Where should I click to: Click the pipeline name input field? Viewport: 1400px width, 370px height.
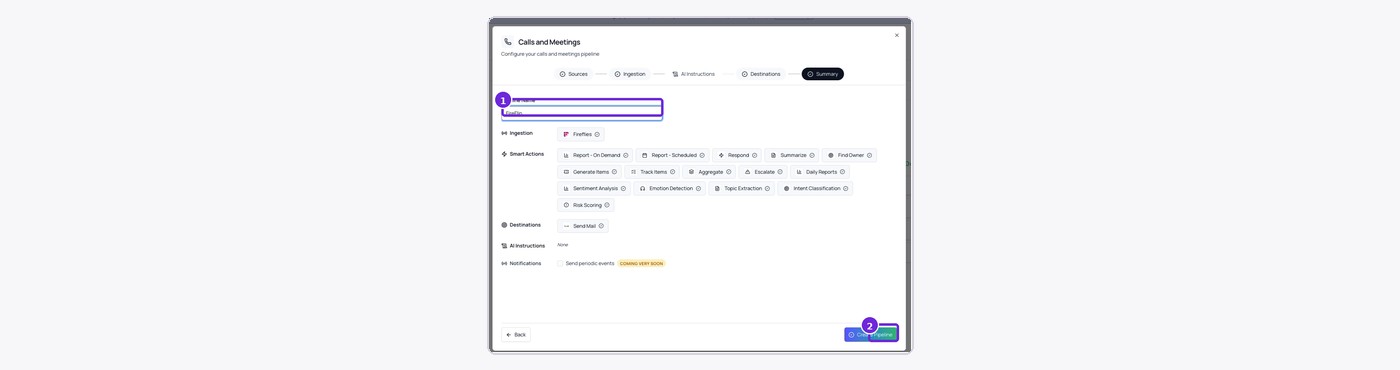point(582,113)
